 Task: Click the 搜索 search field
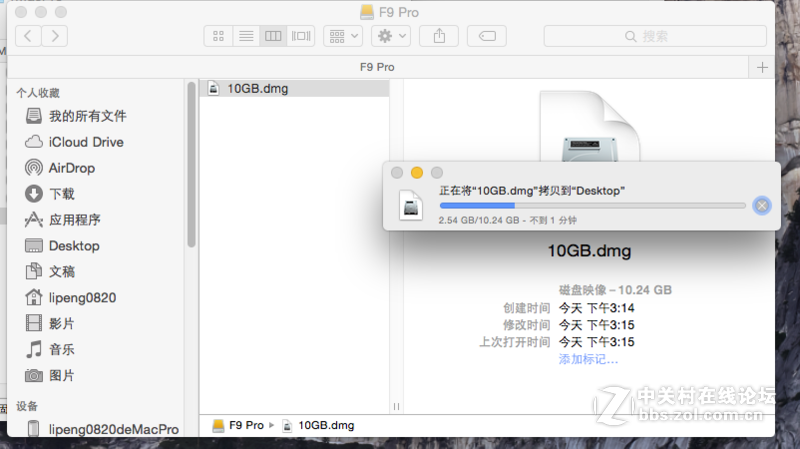(655, 36)
